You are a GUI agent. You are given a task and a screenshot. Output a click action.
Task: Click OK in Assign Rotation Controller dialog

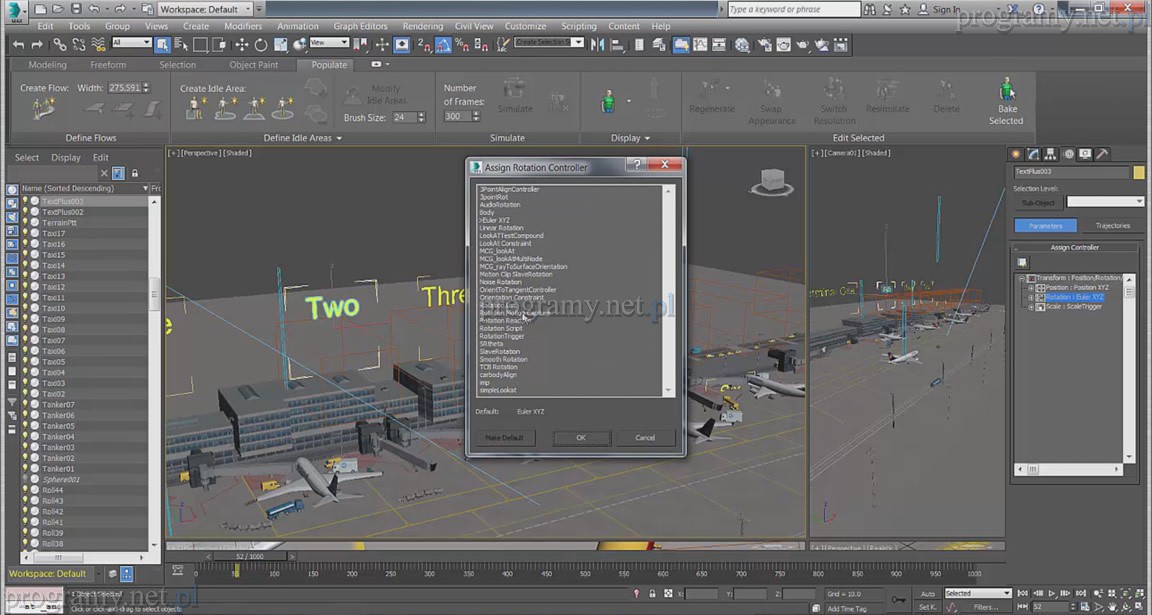580,438
